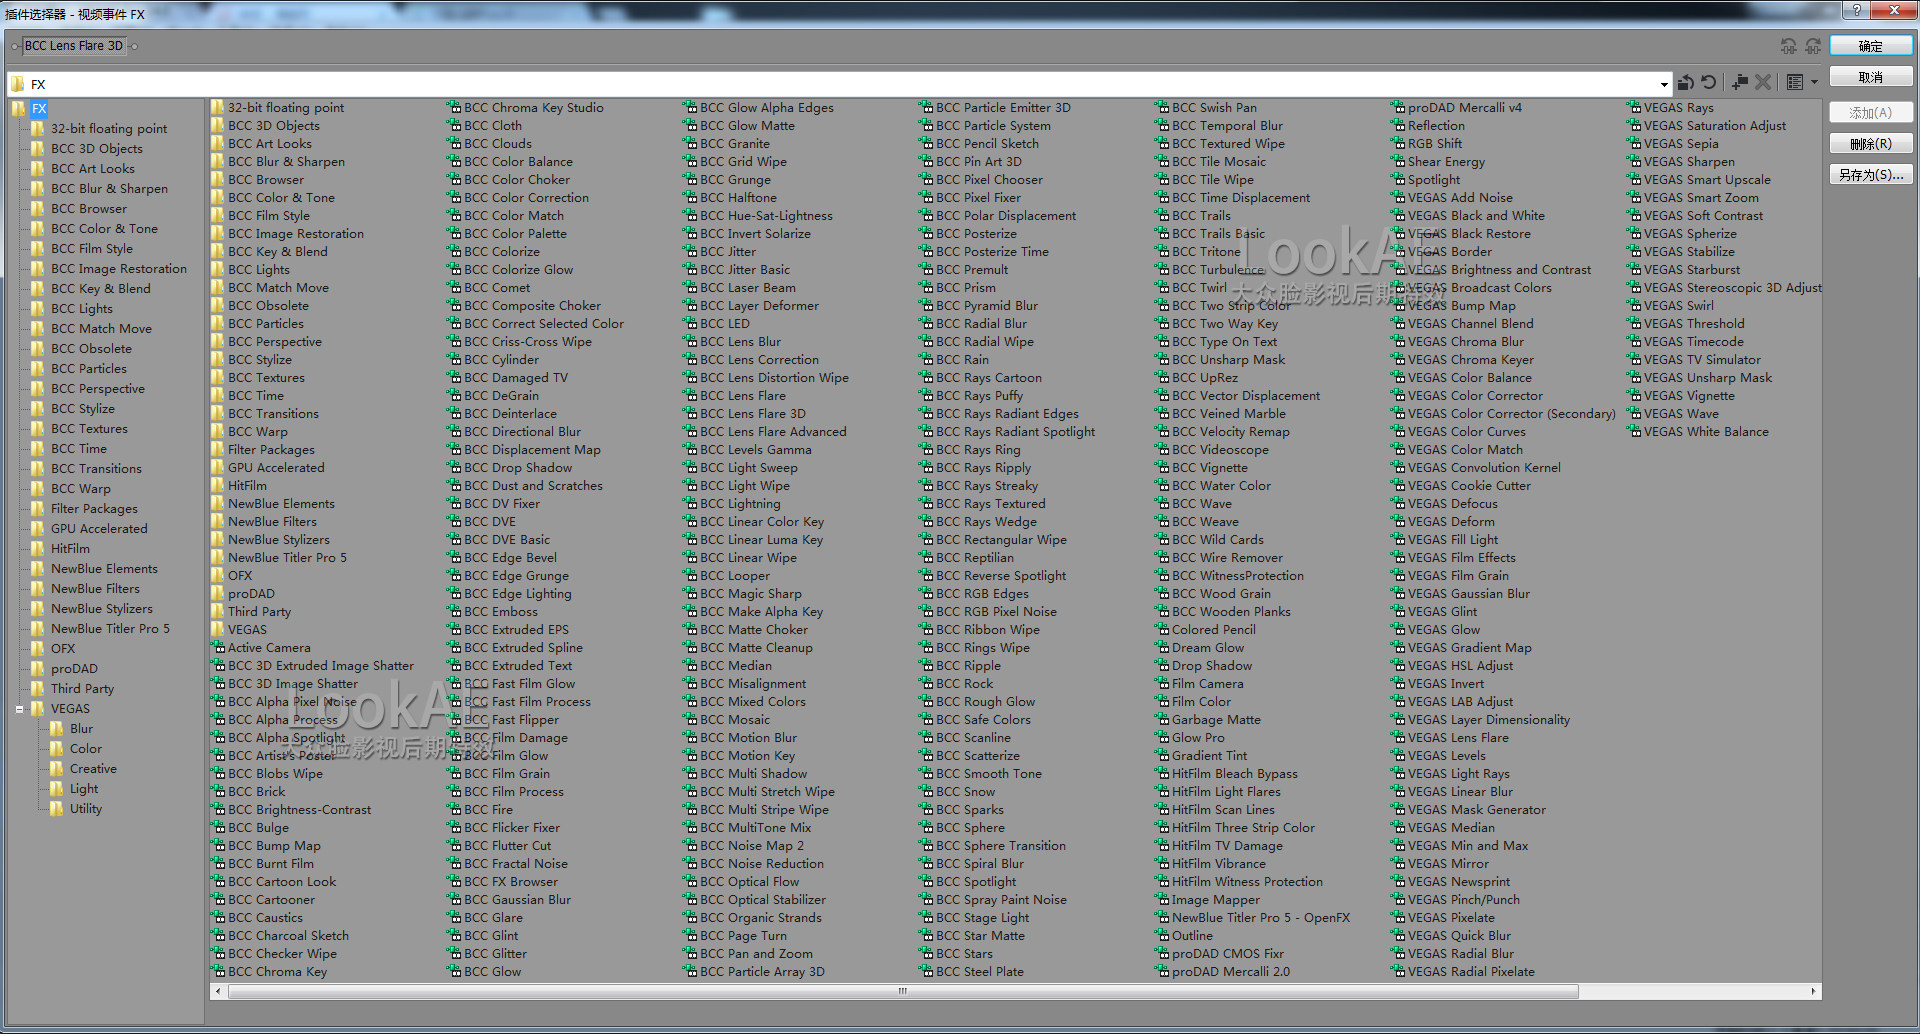Select BCC Pan and Zoom plug-in
The width and height of the screenshot is (1920, 1034).
(756, 954)
